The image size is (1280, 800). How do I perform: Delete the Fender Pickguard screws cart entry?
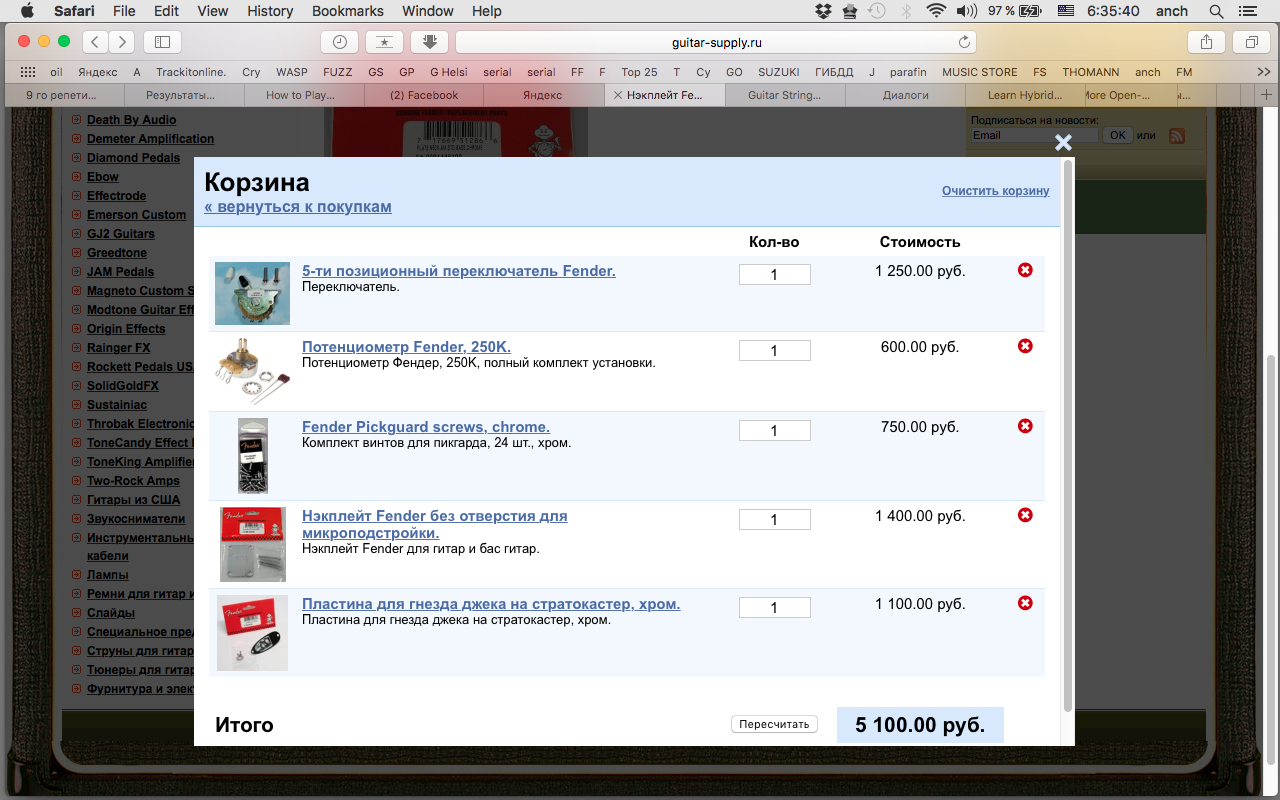[1025, 426]
